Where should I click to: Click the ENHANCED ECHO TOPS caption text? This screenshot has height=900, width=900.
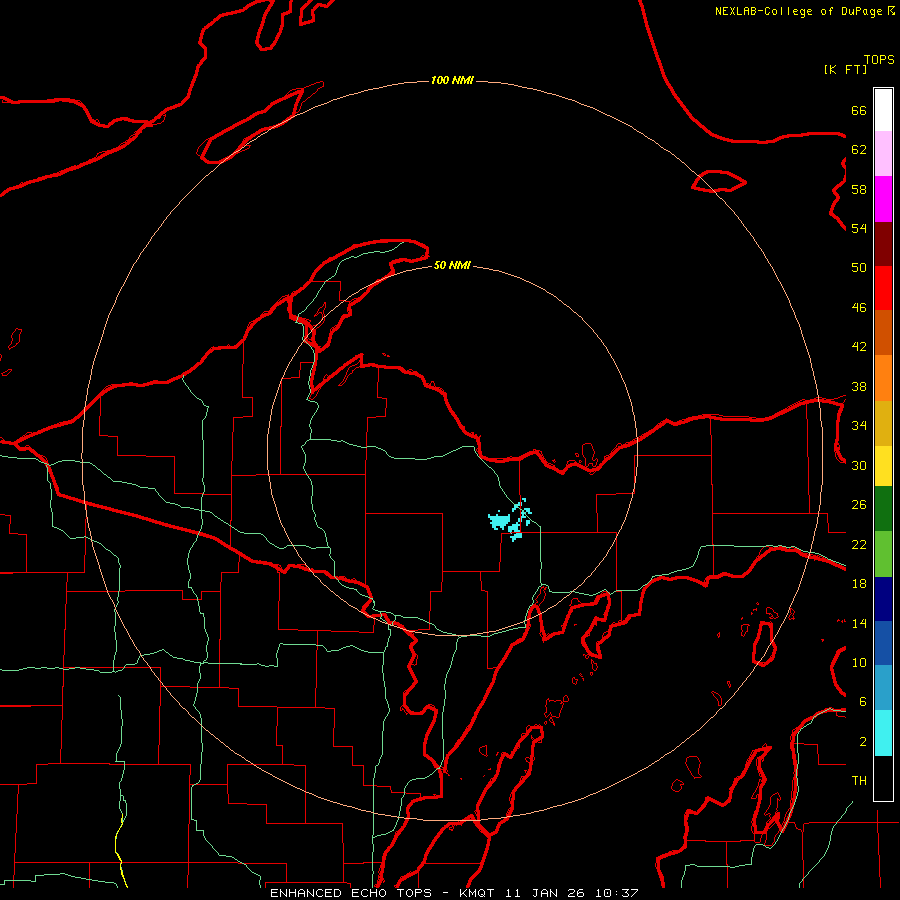[x=351, y=893]
